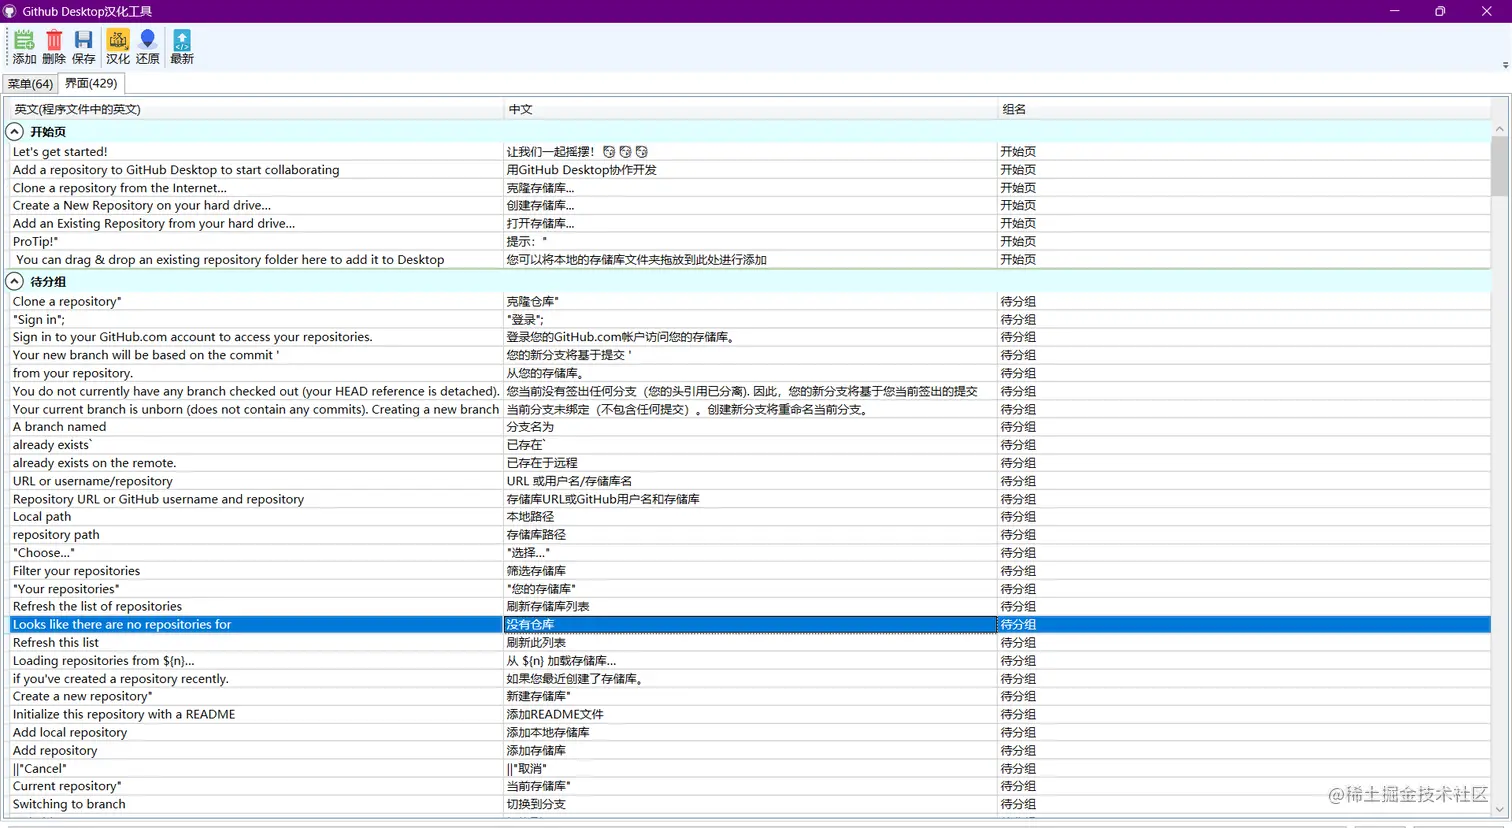Click the vertical scrollbar down arrow
The height and width of the screenshot is (828, 1512).
click(x=1499, y=809)
